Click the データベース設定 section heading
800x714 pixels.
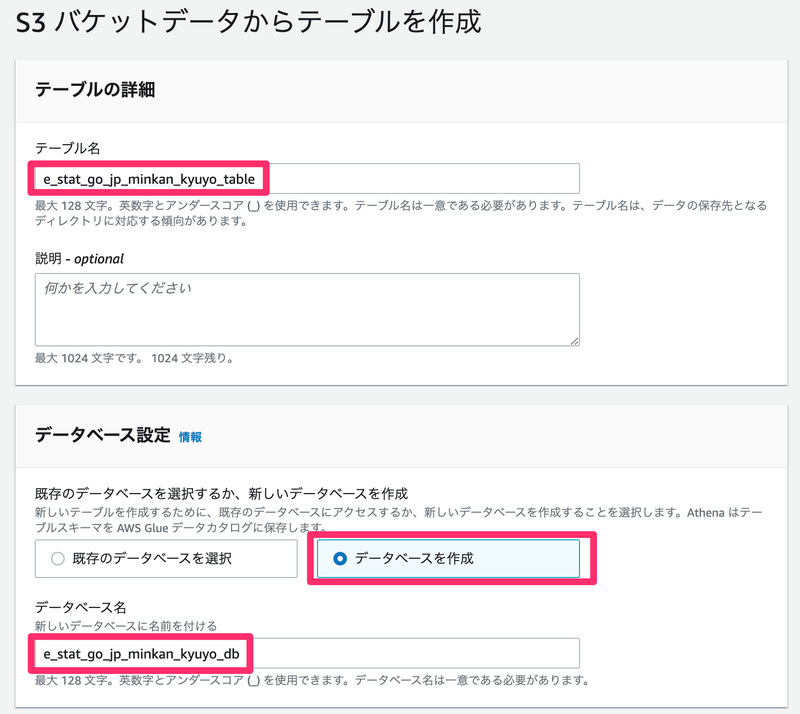point(103,435)
